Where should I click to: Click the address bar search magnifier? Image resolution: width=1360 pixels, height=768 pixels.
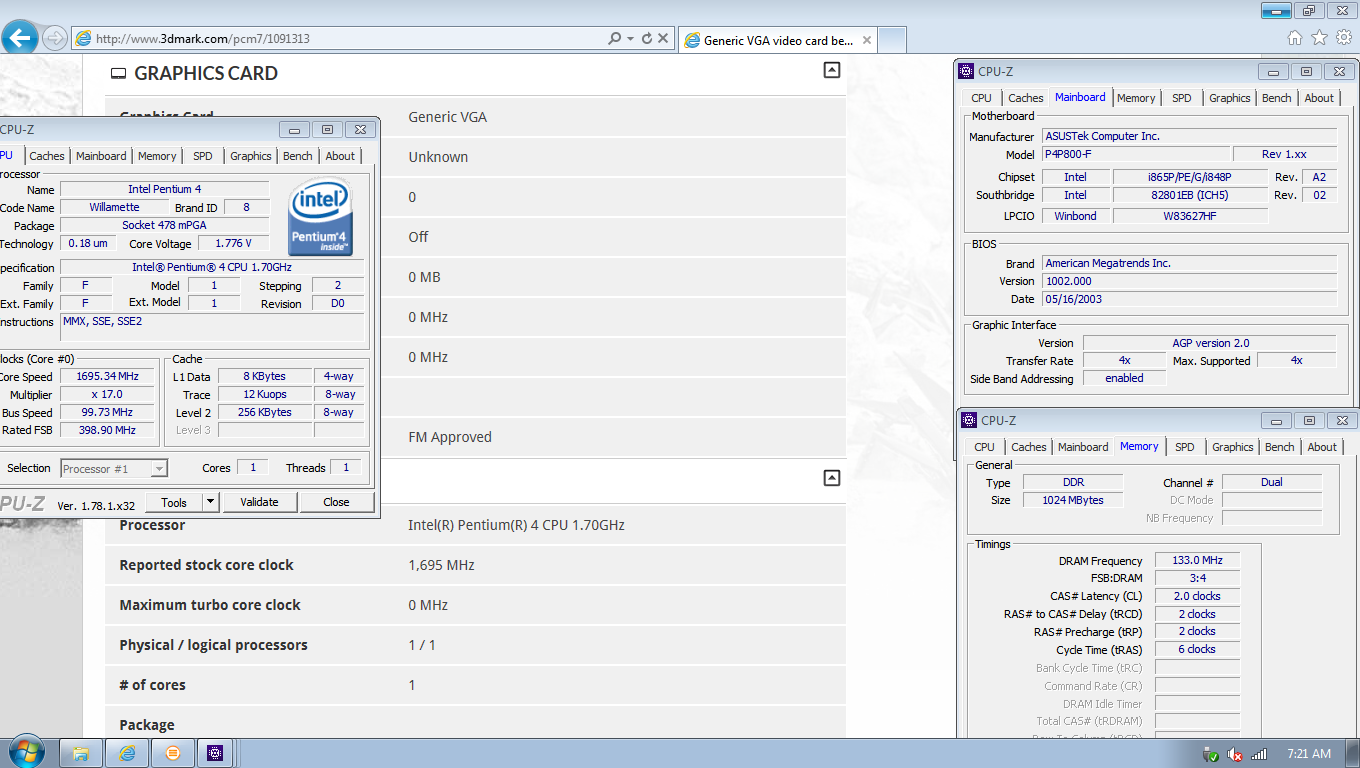coord(614,39)
